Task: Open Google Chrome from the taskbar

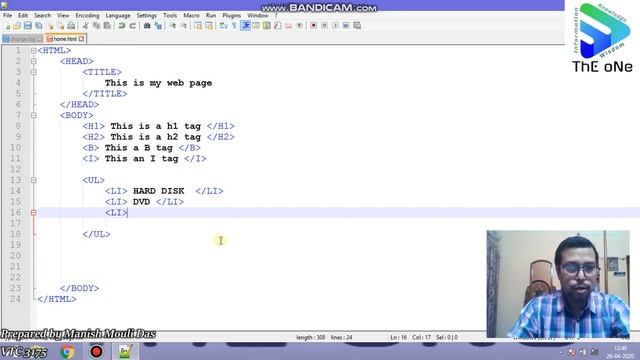Action: point(67,351)
